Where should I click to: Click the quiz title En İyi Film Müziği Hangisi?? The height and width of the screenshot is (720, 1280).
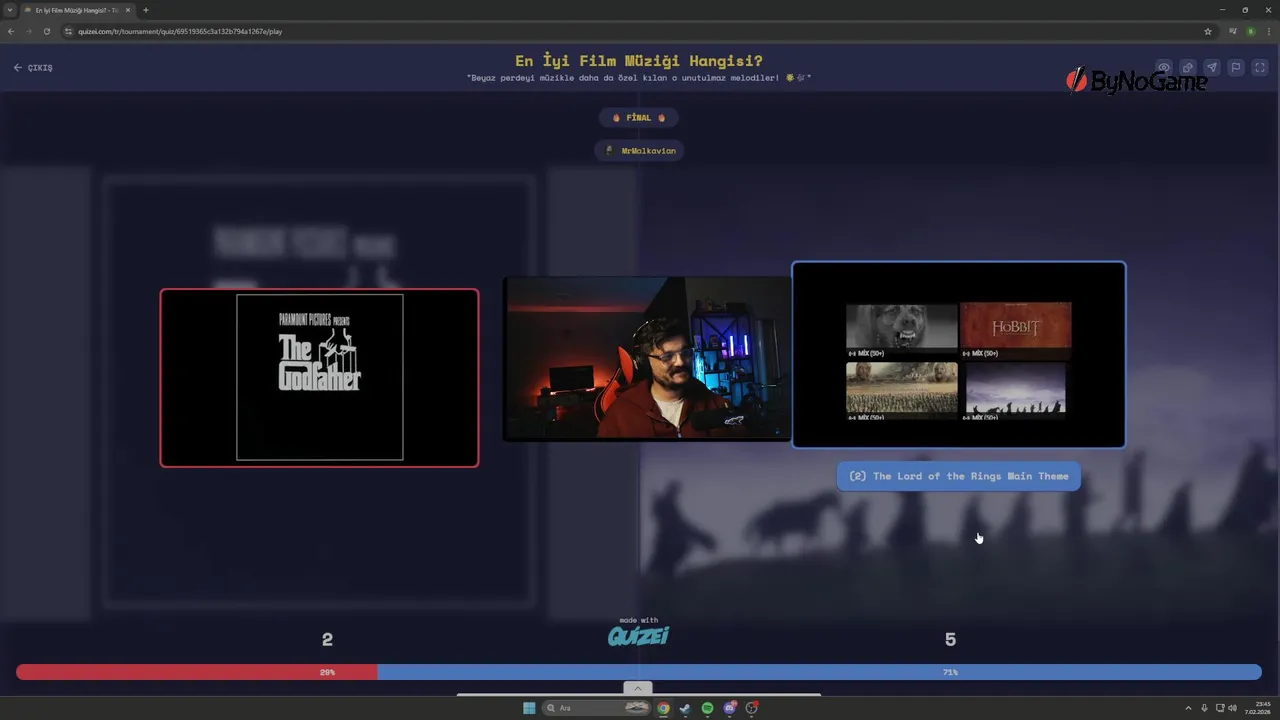pos(639,61)
